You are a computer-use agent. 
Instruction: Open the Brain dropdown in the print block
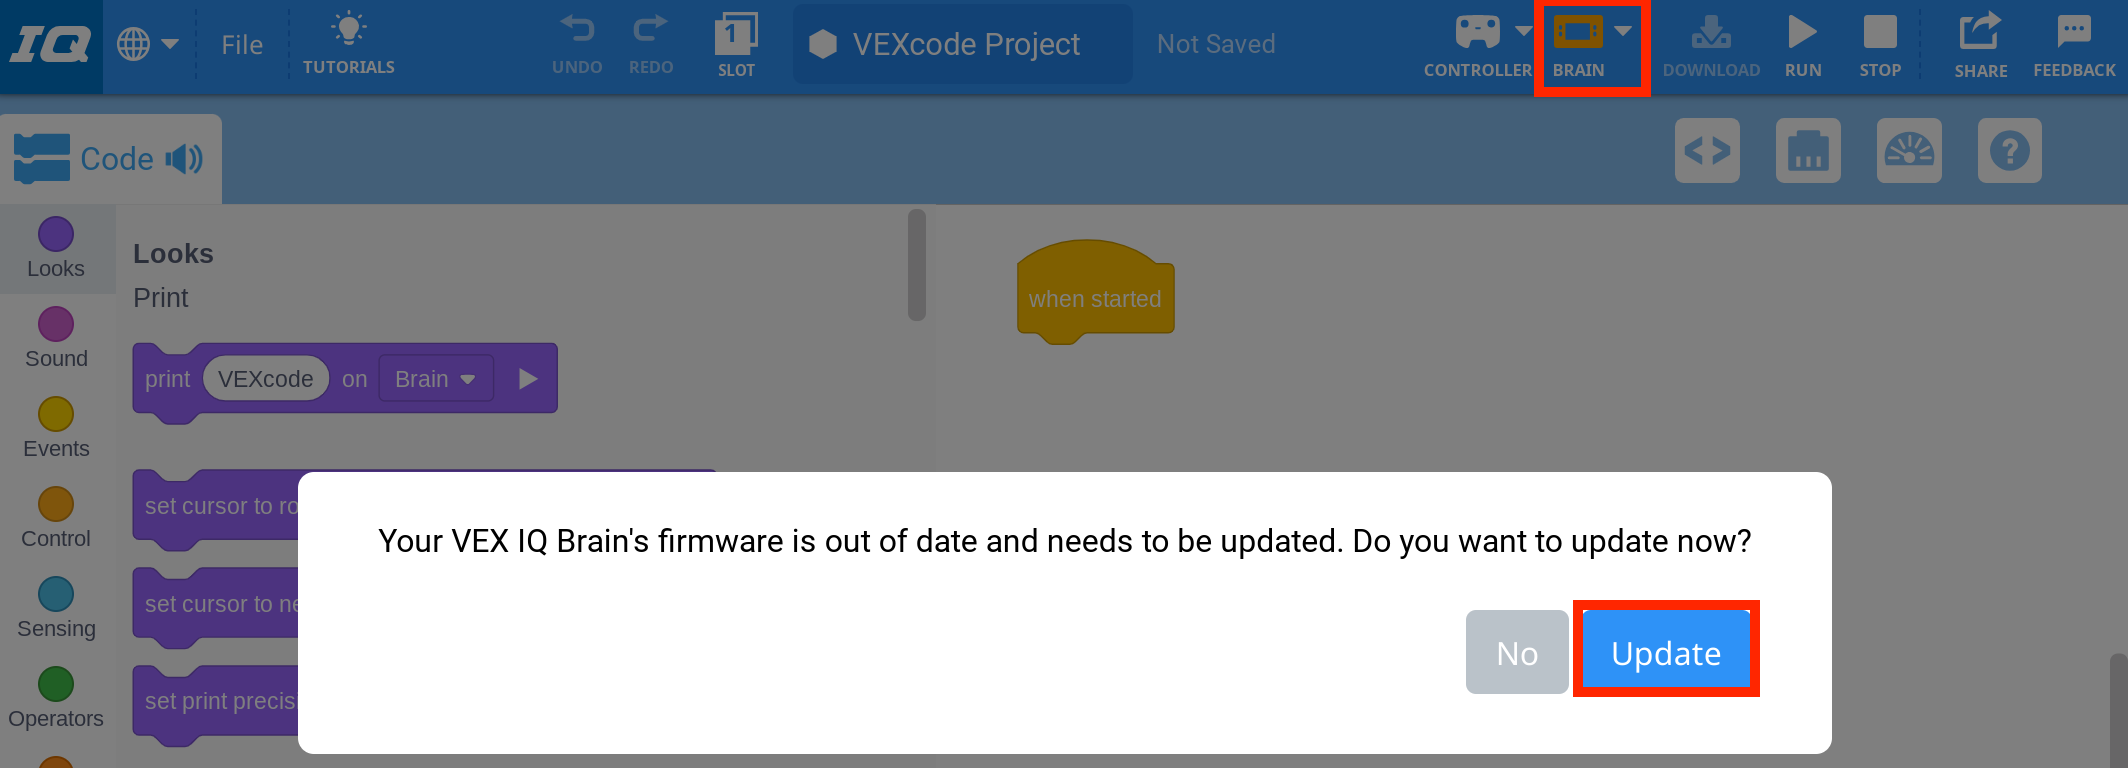(435, 378)
